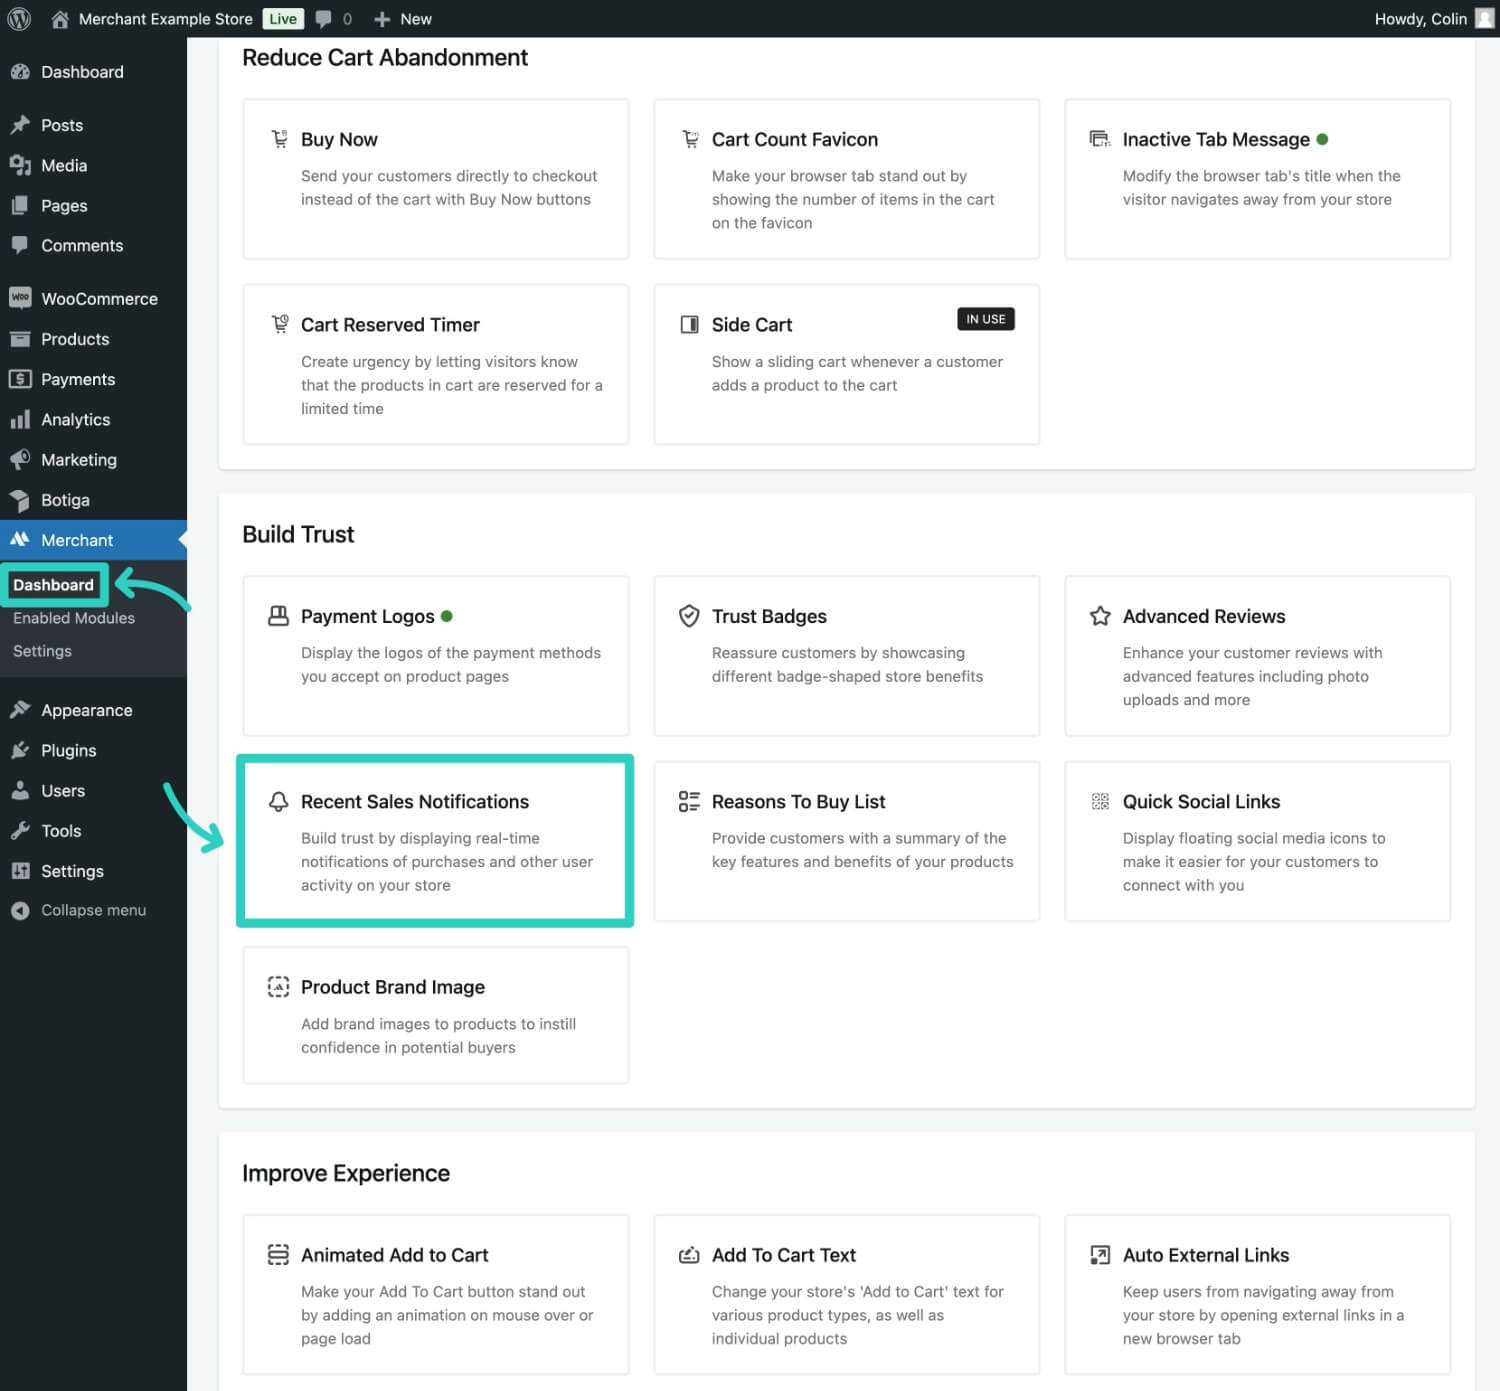Click the Marketing megaphone icon
Viewport: 1500px width, 1391px height.
20,460
